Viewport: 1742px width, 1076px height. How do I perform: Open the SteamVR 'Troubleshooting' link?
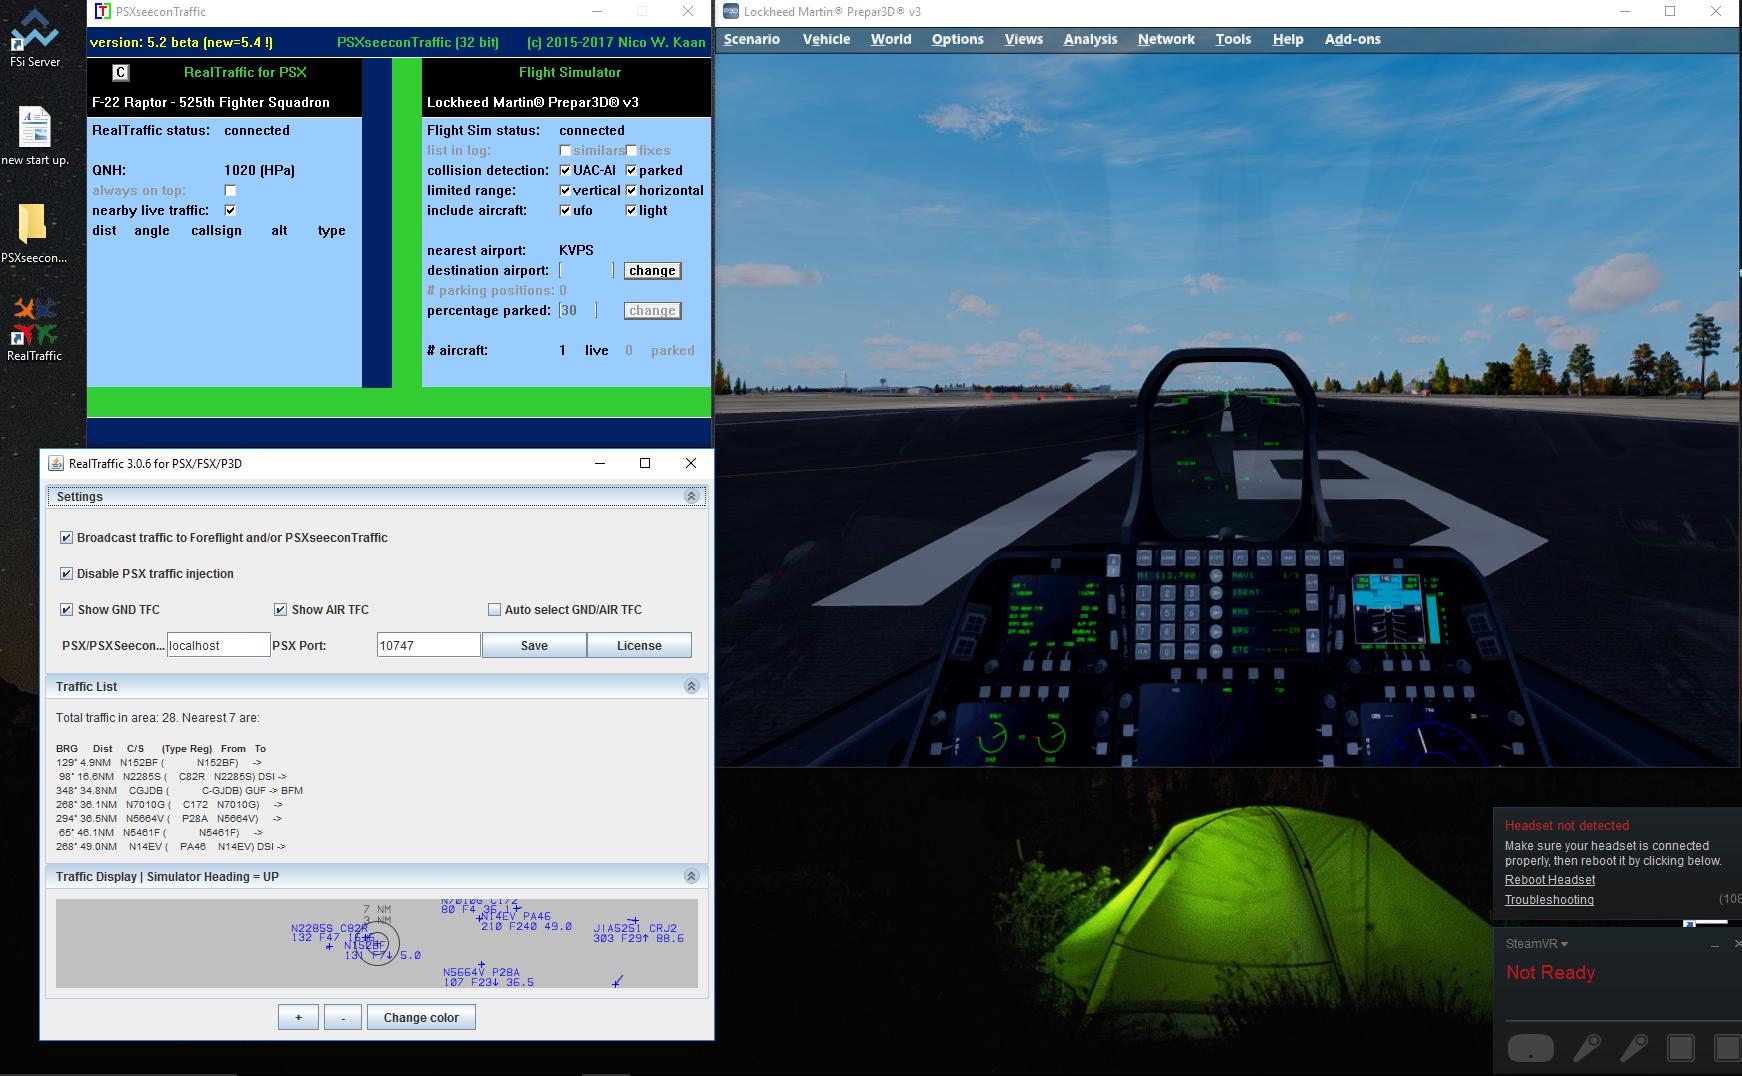pos(1549,900)
